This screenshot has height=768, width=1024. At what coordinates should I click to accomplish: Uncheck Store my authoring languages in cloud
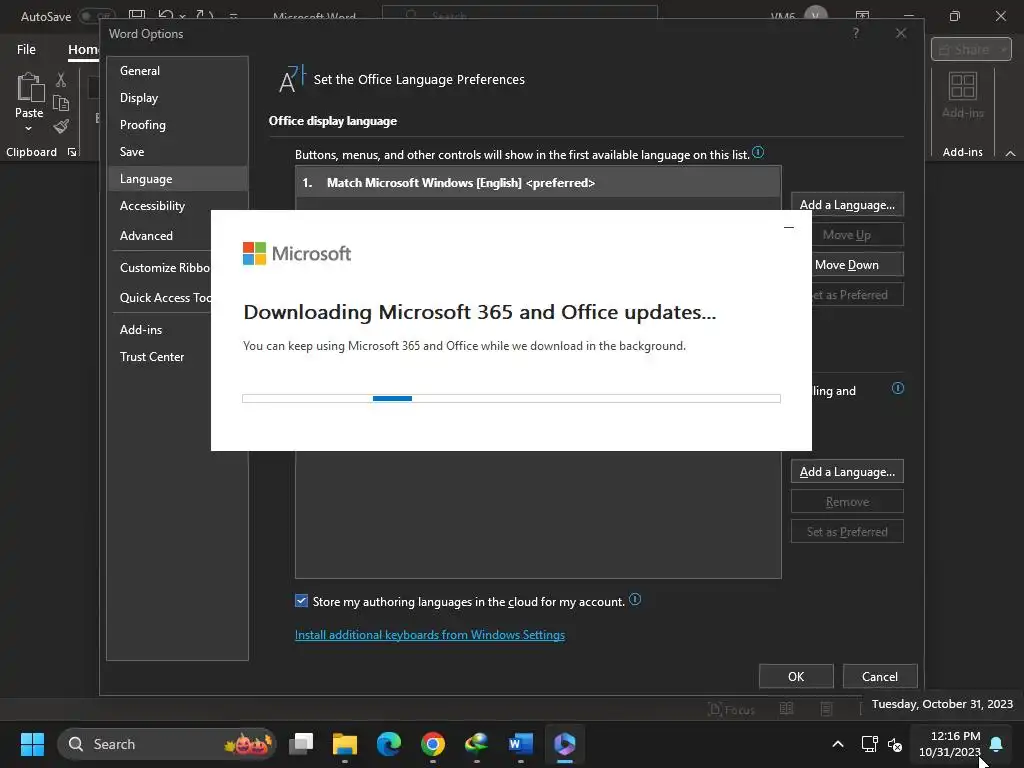pyautogui.click(x=301, y=601)
